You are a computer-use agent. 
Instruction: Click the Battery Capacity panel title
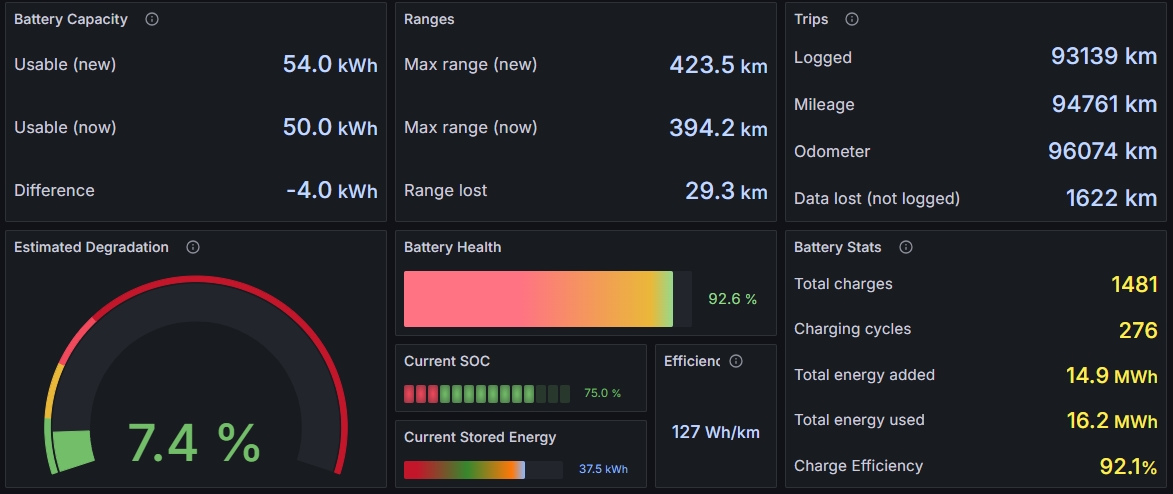coord(71,19)
